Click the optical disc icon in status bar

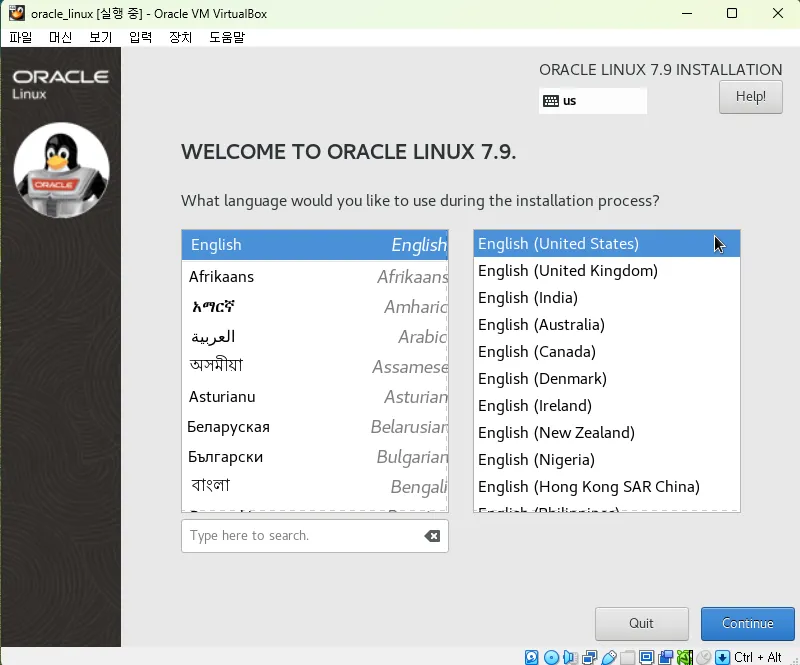[551, 657]
